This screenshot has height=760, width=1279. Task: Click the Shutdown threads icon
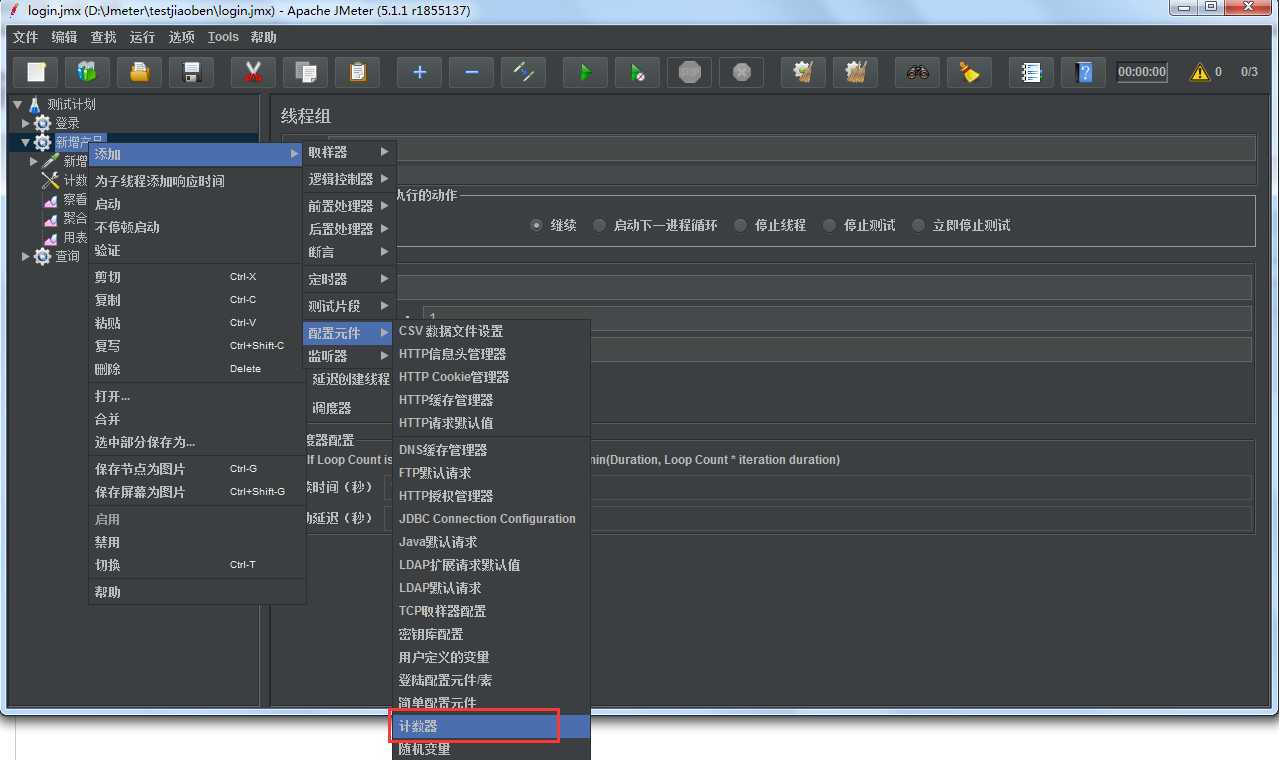[741, 72]
